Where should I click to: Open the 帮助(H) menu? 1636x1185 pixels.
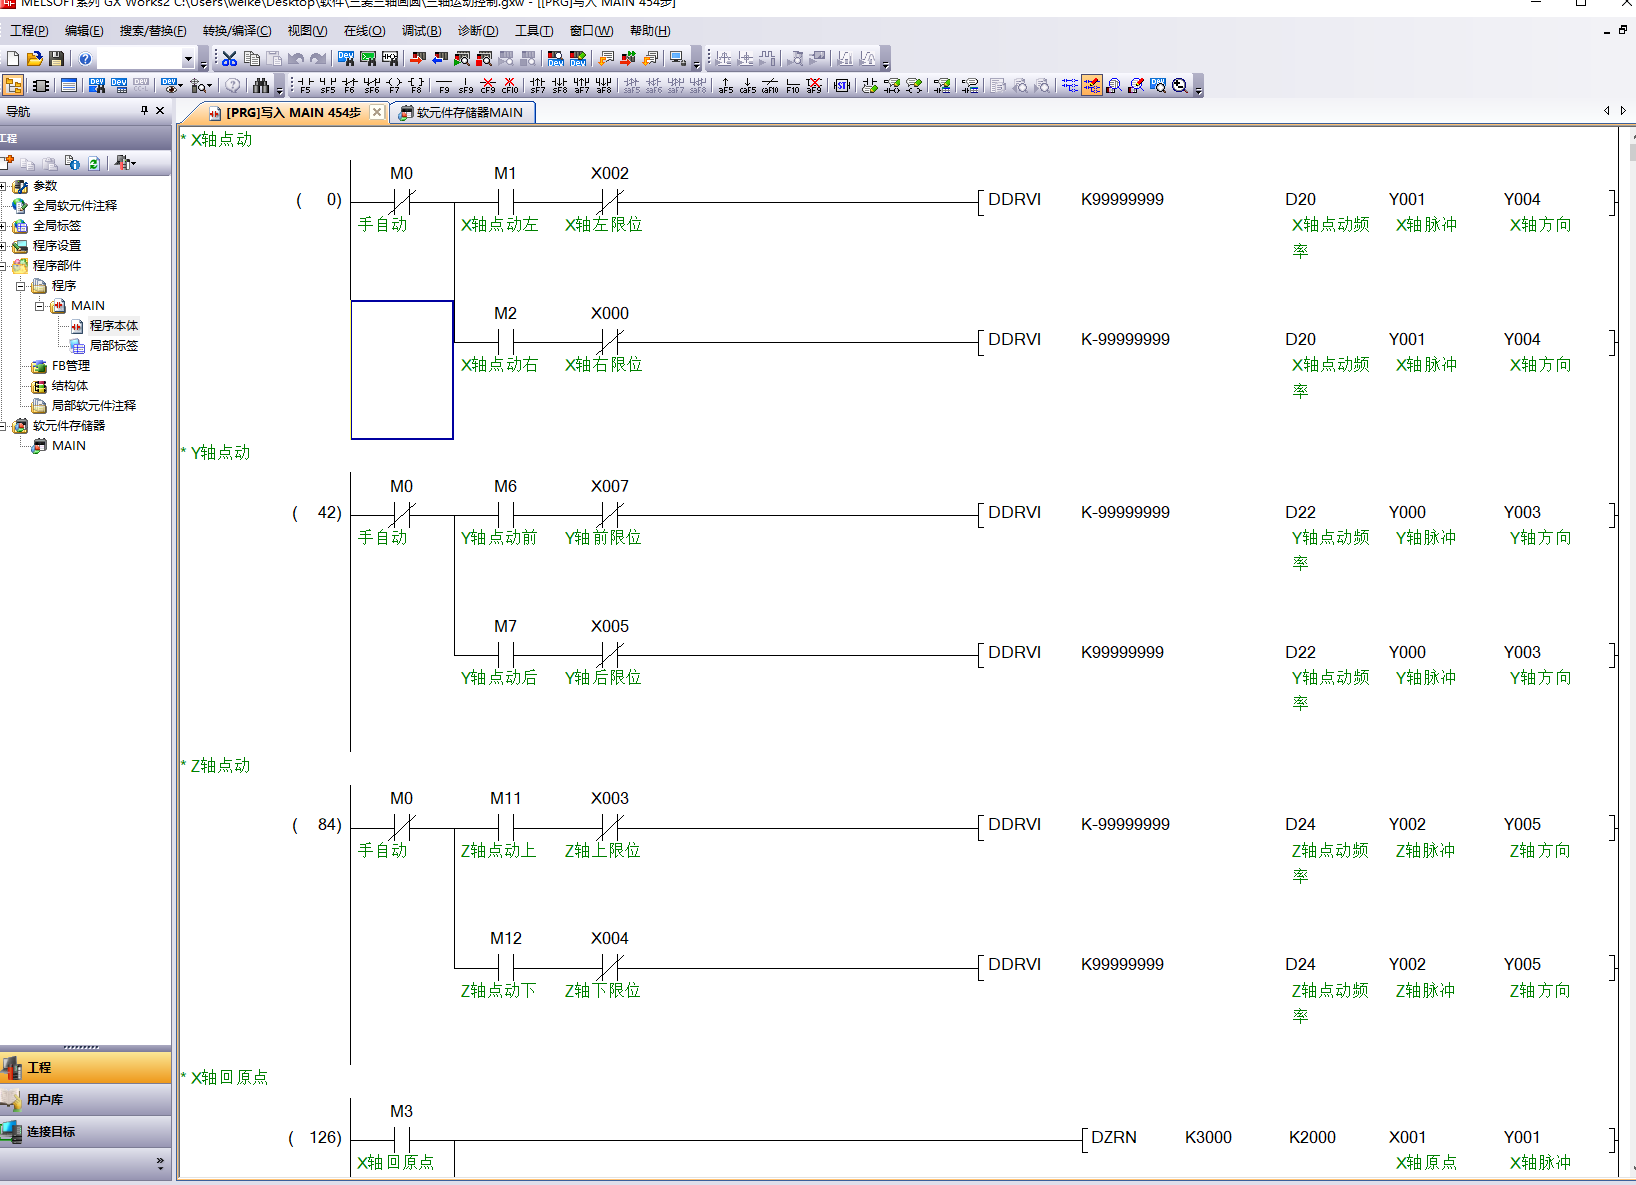tap(650, 31)
